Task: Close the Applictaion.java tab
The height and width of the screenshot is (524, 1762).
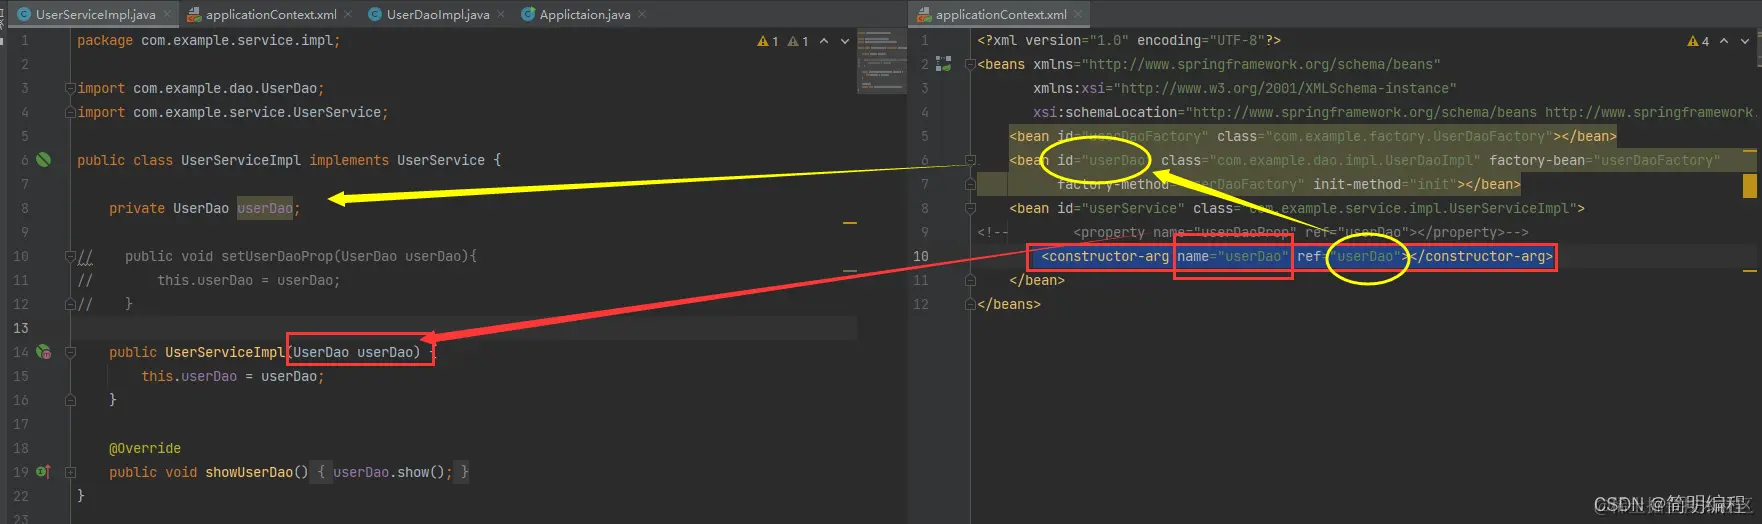Action: 642,14
